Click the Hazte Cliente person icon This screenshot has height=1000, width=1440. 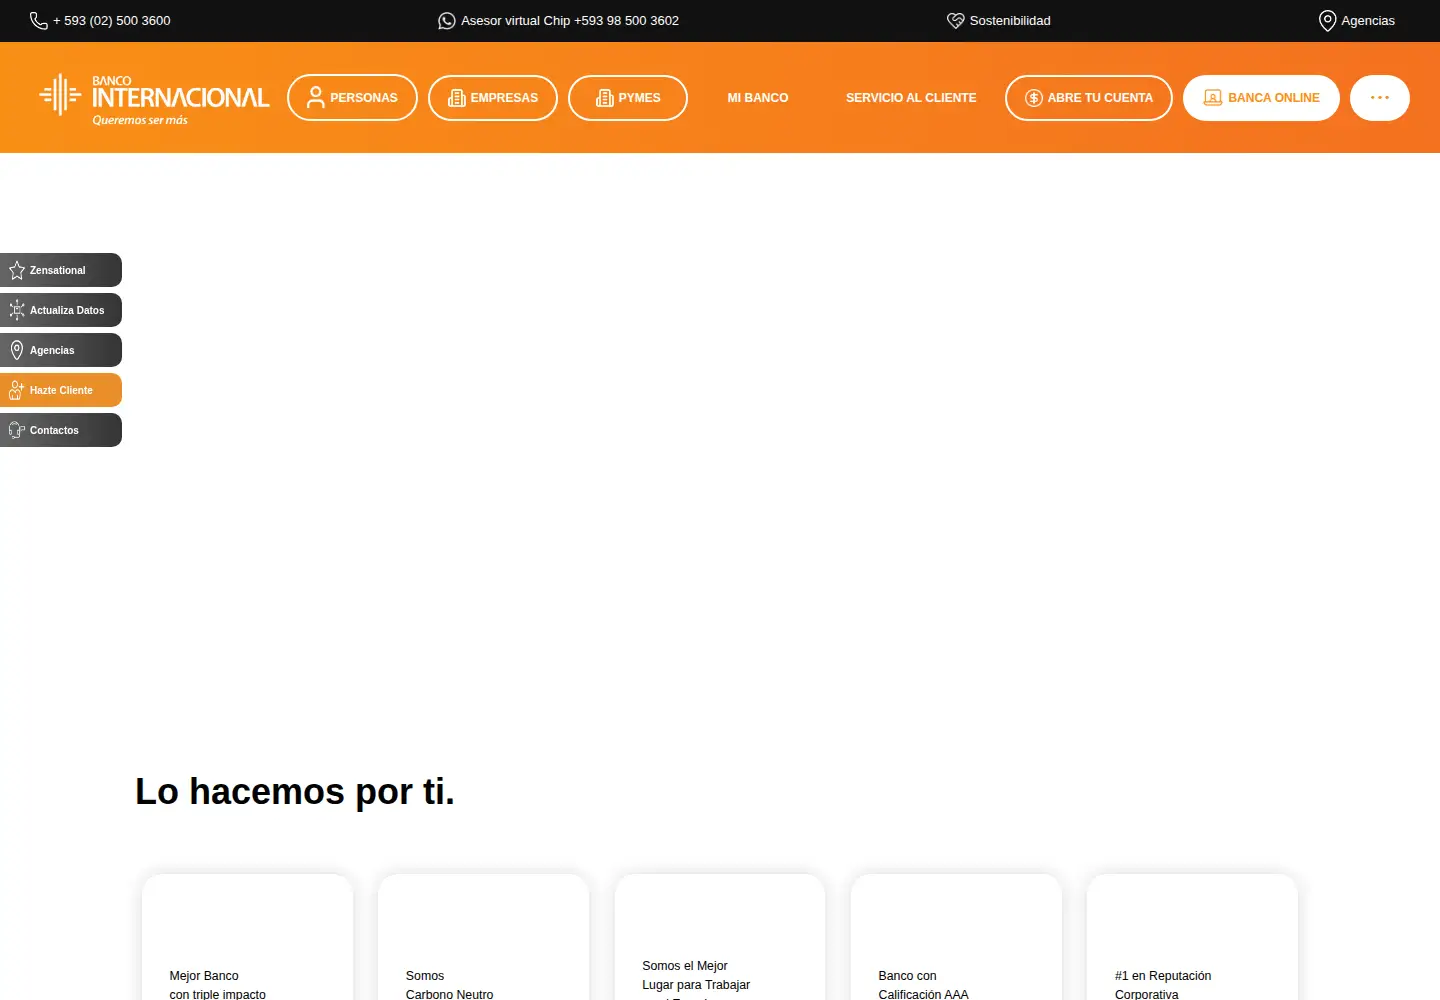[x=17, y=390]
